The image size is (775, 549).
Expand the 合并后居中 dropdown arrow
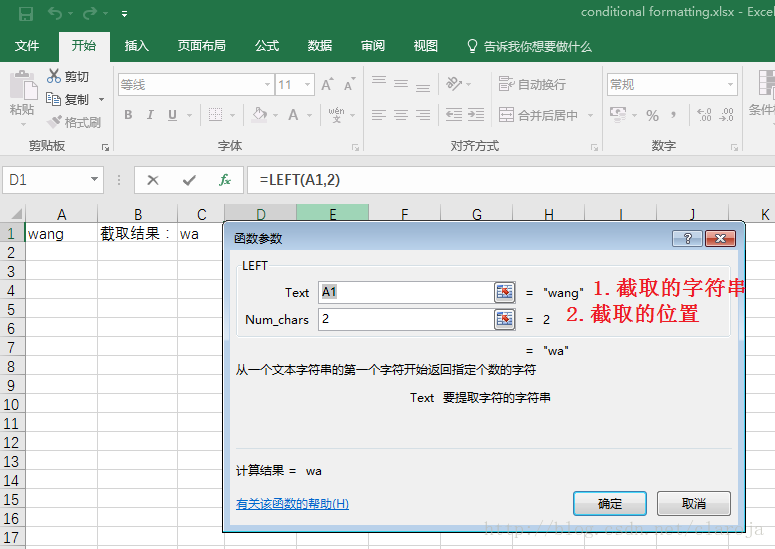coord(590,115)
